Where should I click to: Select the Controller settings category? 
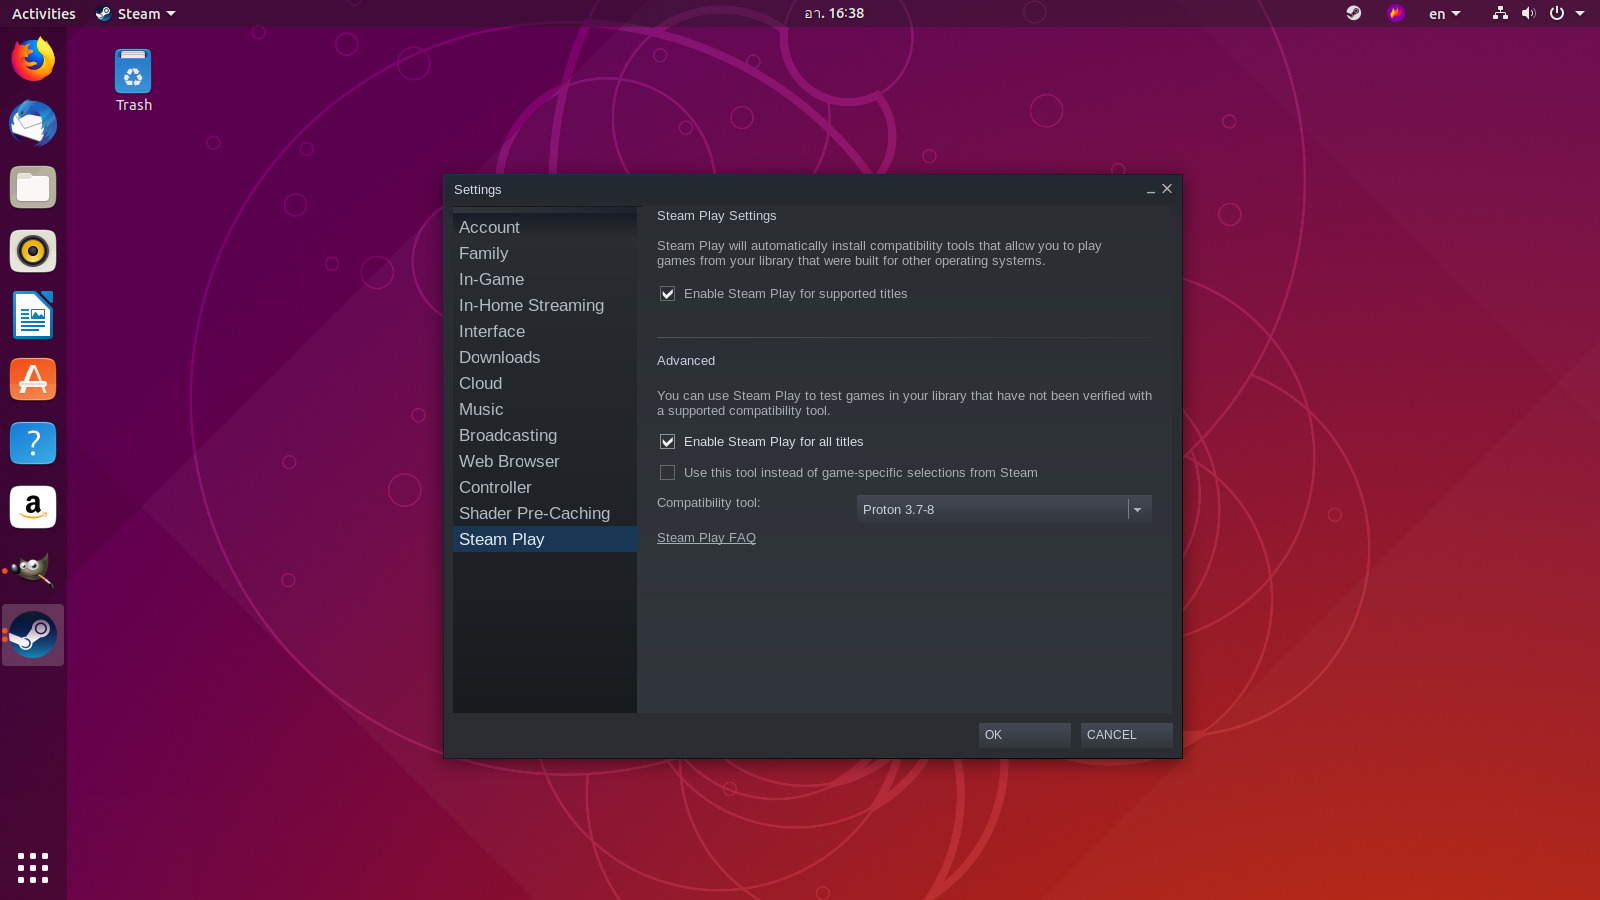[x=545, y=487]
